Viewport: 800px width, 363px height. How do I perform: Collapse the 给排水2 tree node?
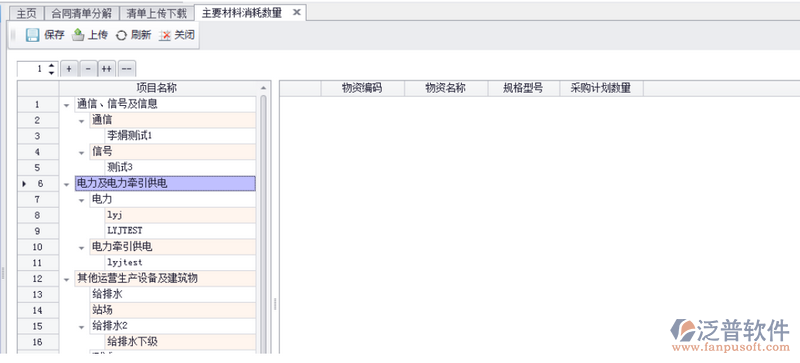point(82,327)
